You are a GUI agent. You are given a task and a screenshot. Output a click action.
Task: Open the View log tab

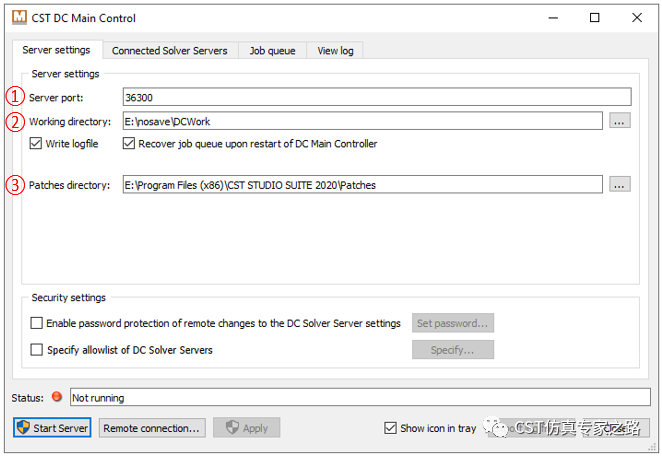click(x=335, y=51)
